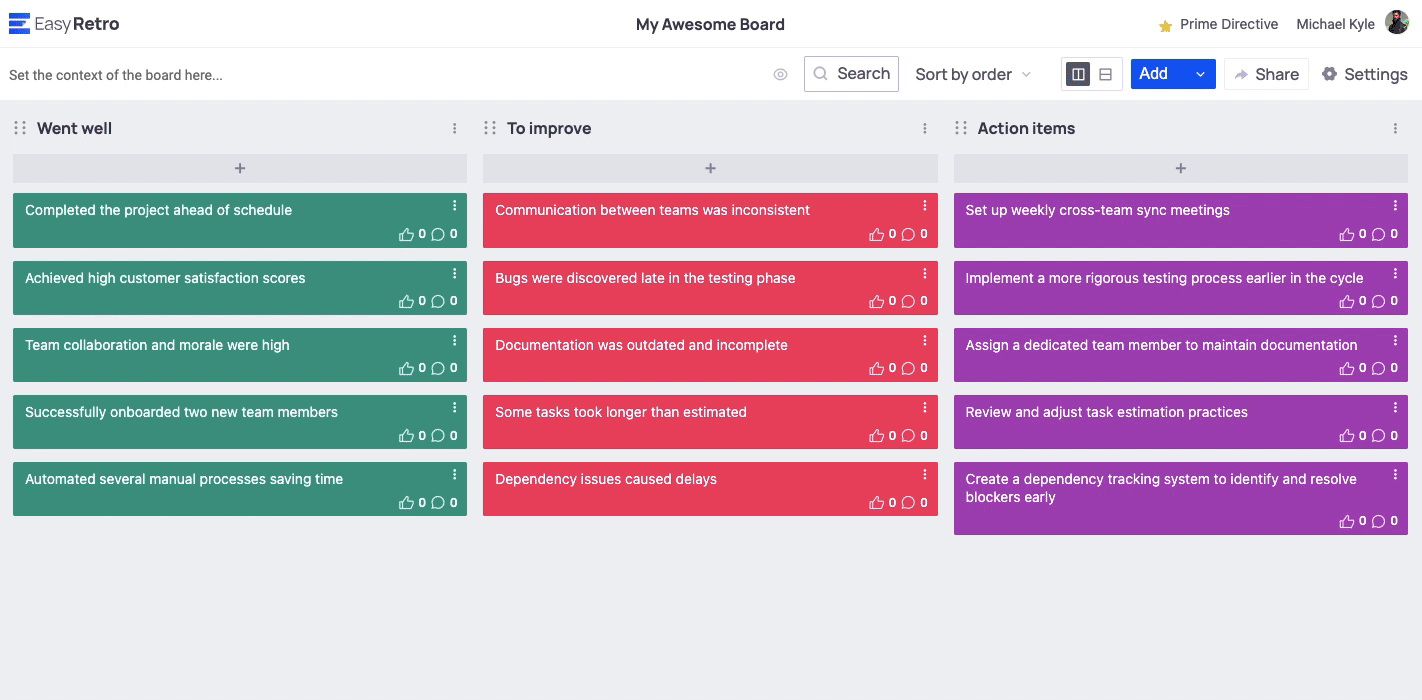Click the EasyRetro logo
The width and height of the screenshot is (1422, 700).
click(64, 24)
